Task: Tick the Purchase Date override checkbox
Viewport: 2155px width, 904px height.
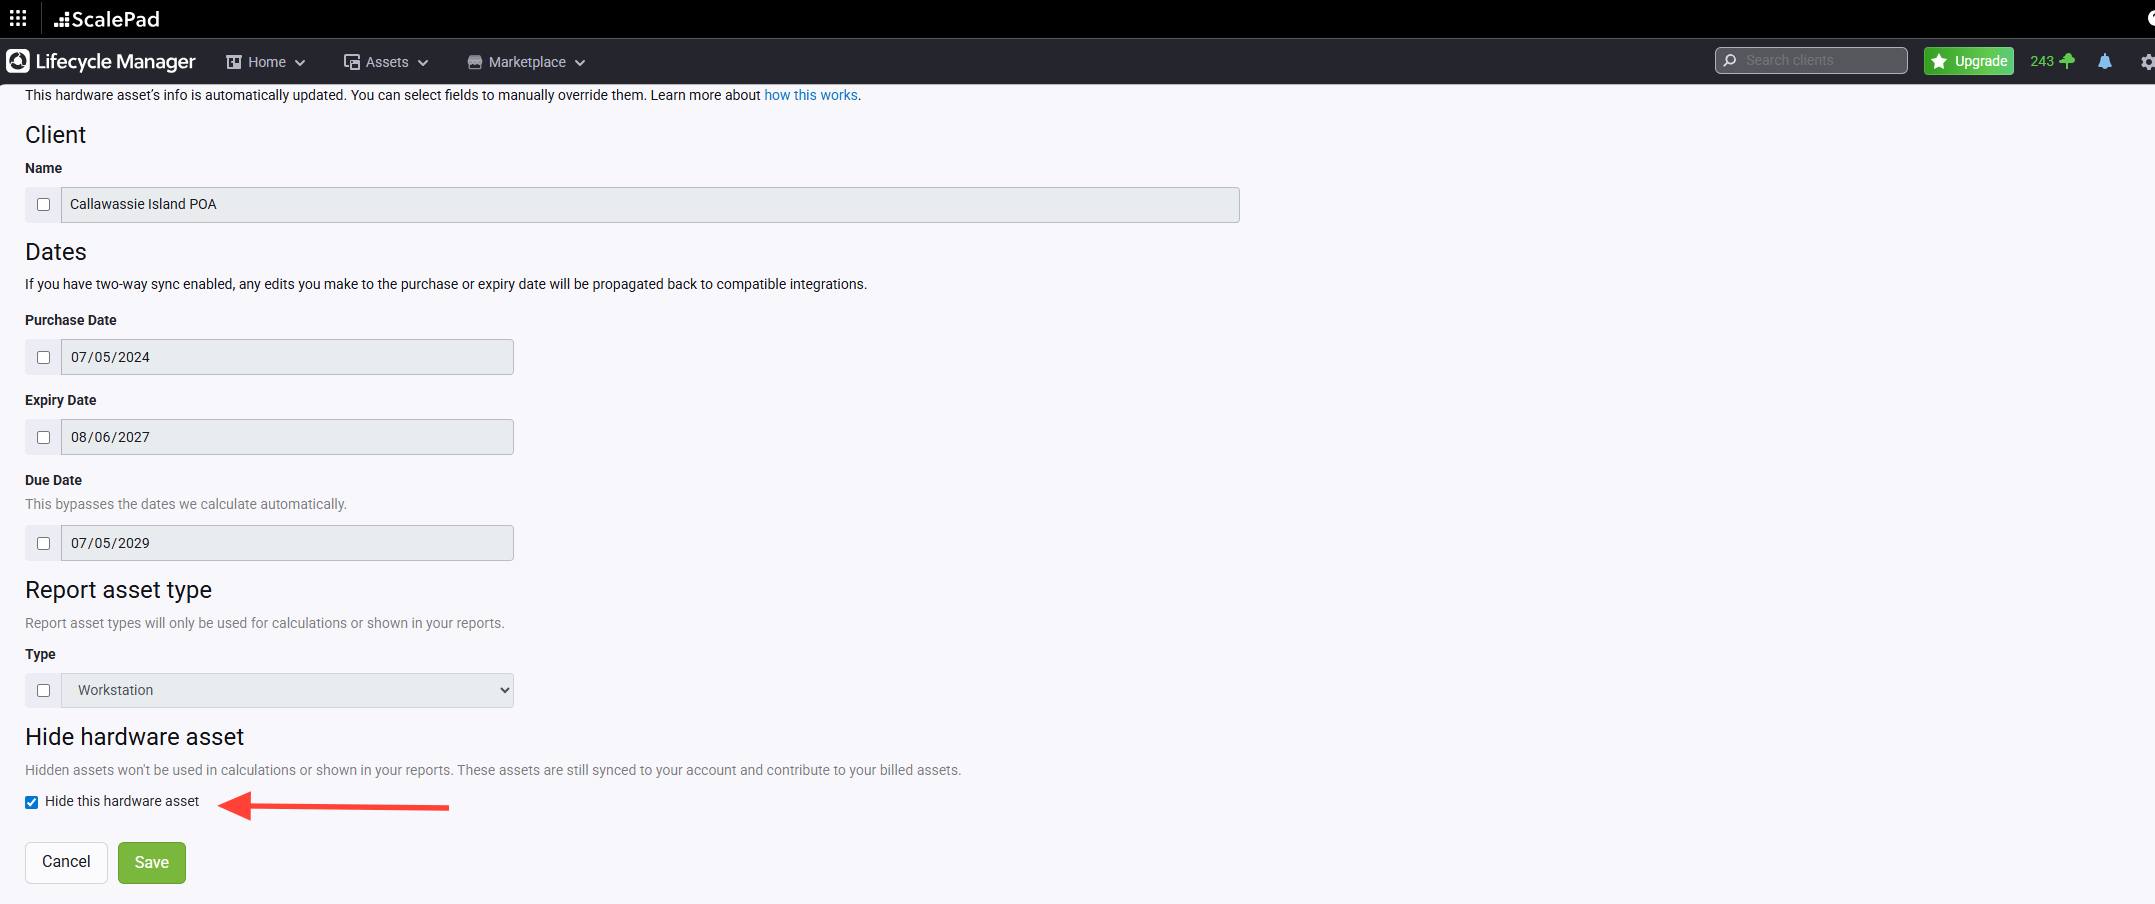Action: [x=43, y=357]
